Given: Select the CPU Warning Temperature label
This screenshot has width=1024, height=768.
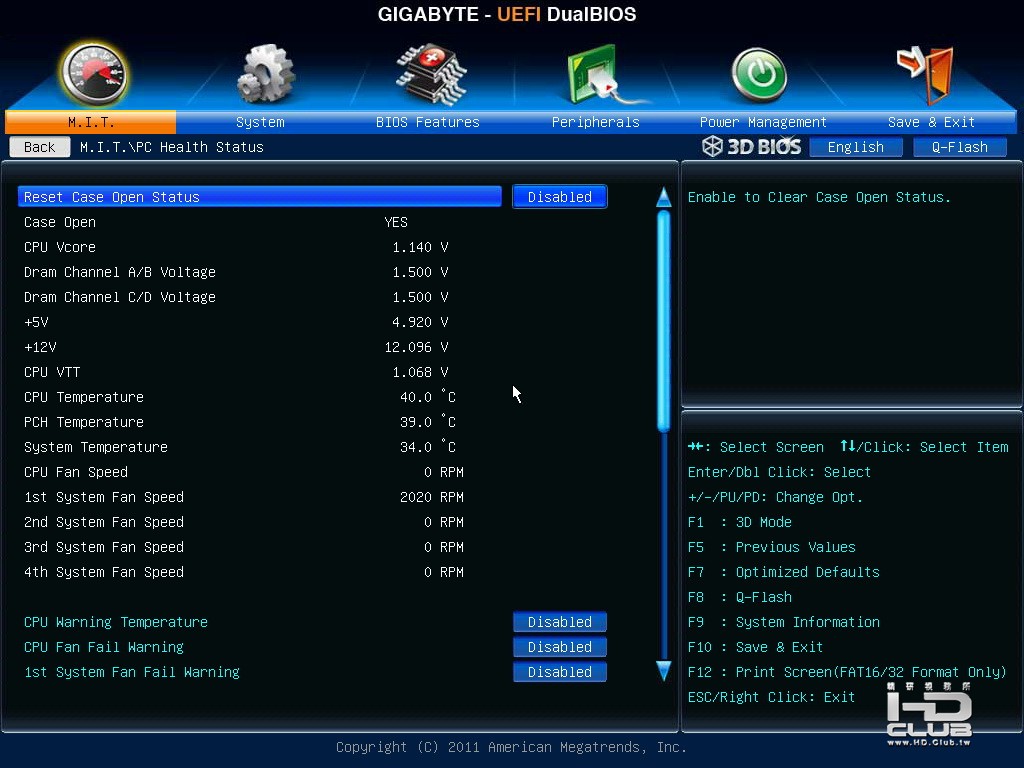Looking at the screenshot, I should tap(116, 622).
